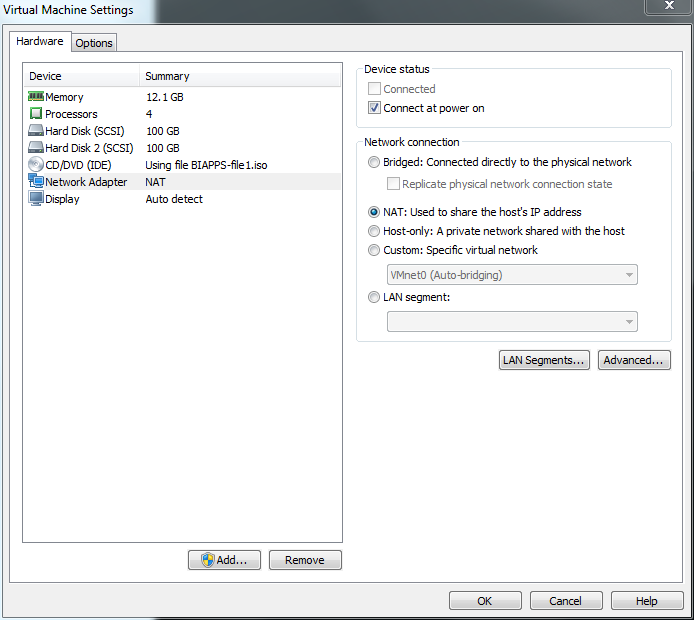Click the 'Auto detect' display summary
The image size is (694, 620).
174,199
